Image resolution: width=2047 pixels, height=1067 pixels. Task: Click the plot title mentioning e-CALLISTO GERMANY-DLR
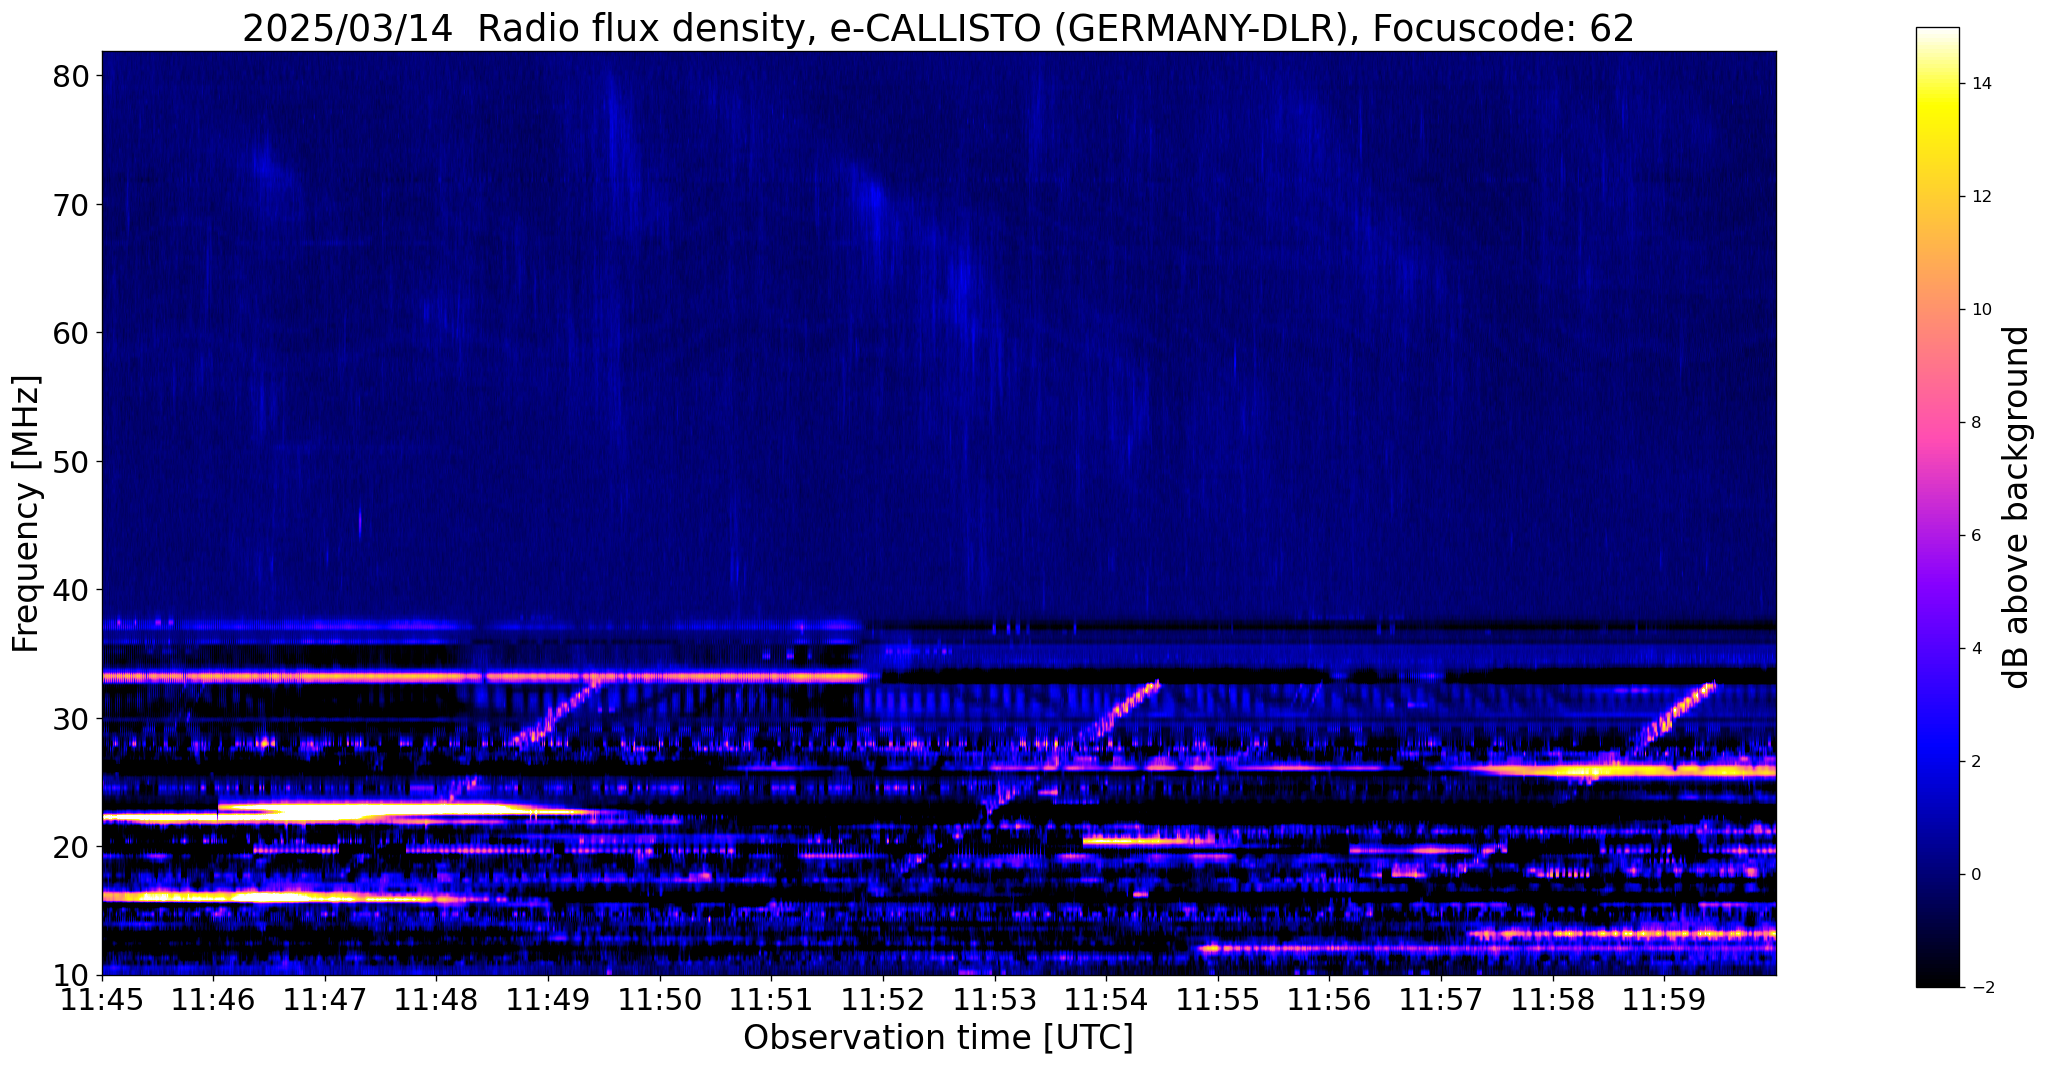pos(938,27)
